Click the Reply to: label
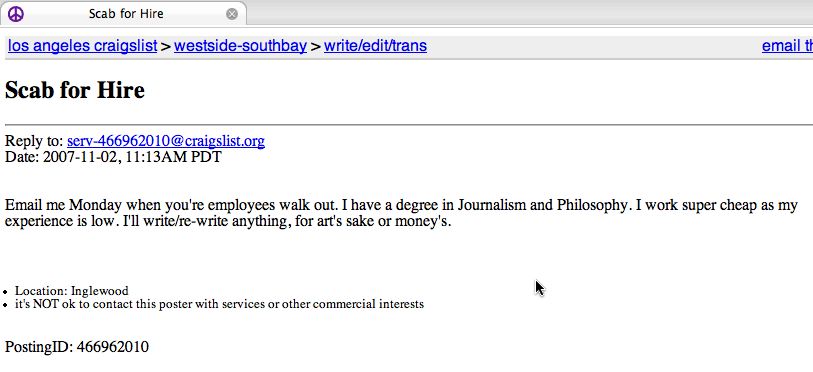This screenshot has height=372, width=813. 34,141
